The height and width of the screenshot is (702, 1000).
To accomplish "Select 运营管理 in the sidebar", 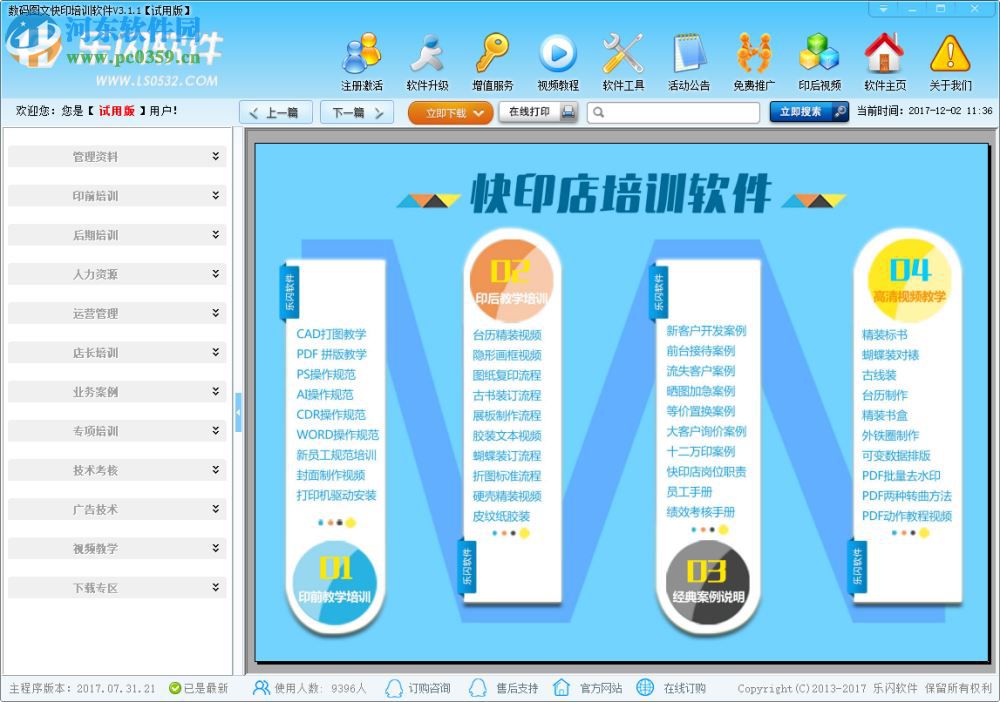I will (117, 313).
